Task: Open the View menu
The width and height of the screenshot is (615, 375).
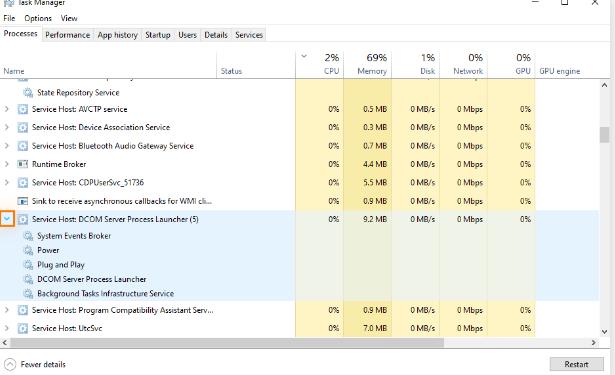Action: 69,18
